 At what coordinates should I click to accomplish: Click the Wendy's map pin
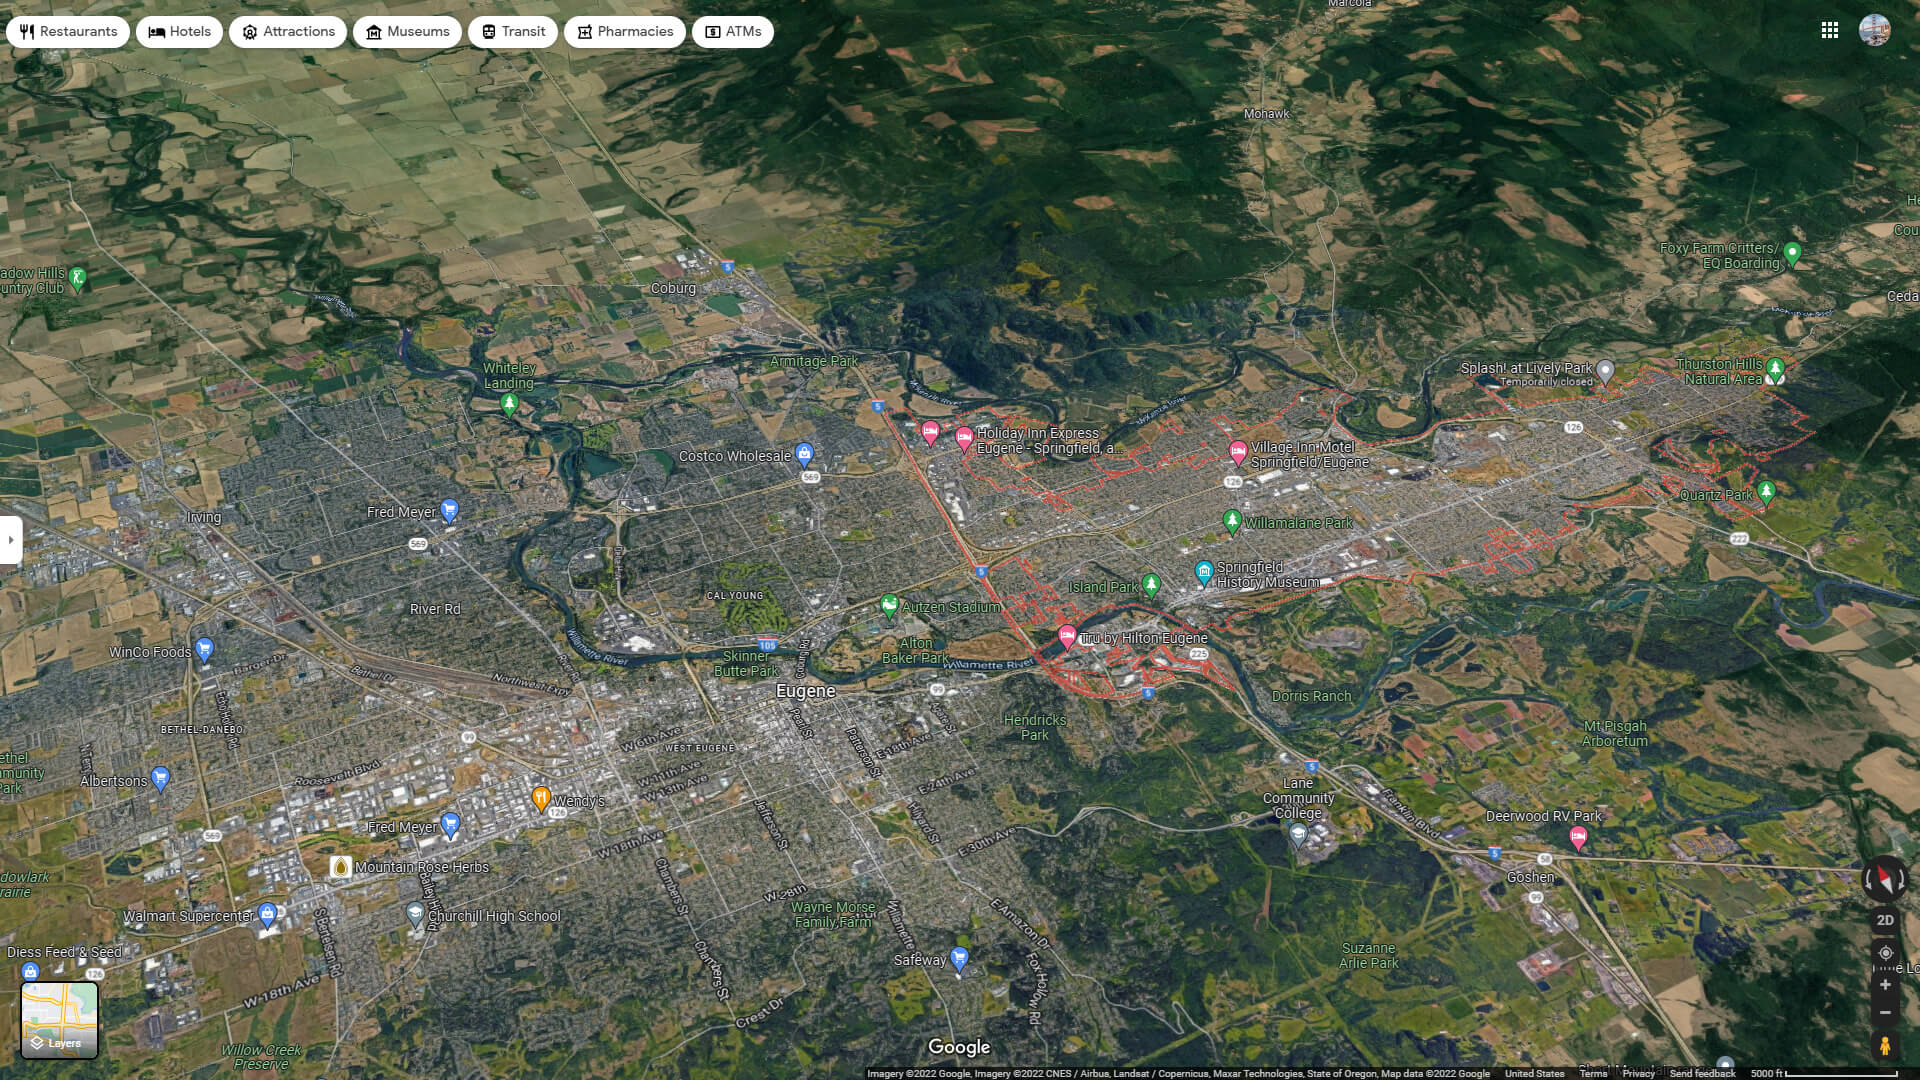coord(540,797)
